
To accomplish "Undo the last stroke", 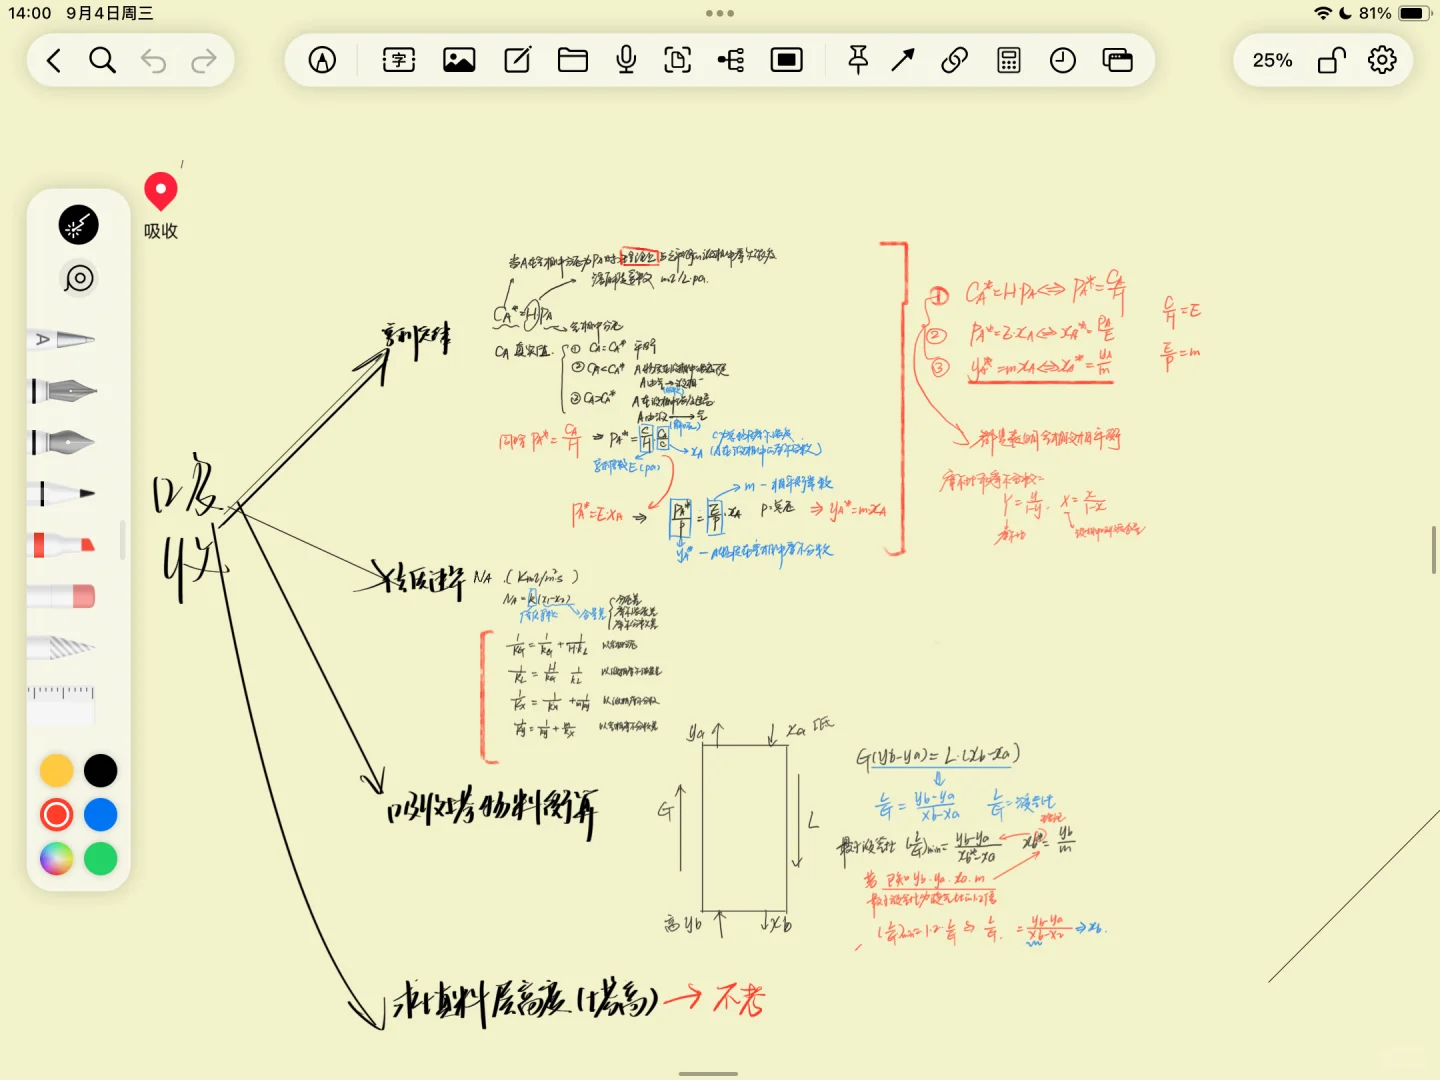I will pos(153,61).
